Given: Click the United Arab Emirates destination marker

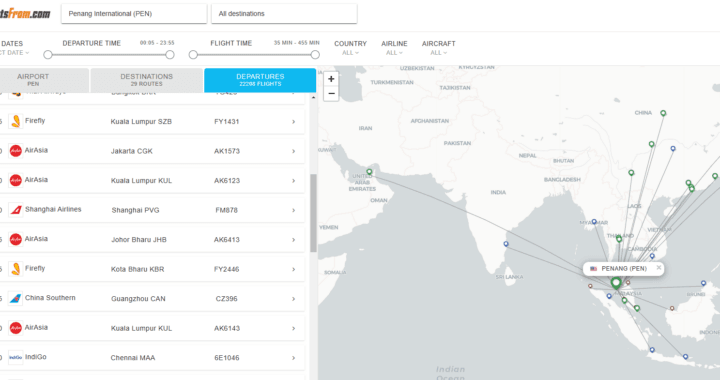Looking at the screenshot, I should tap(369, 172).
